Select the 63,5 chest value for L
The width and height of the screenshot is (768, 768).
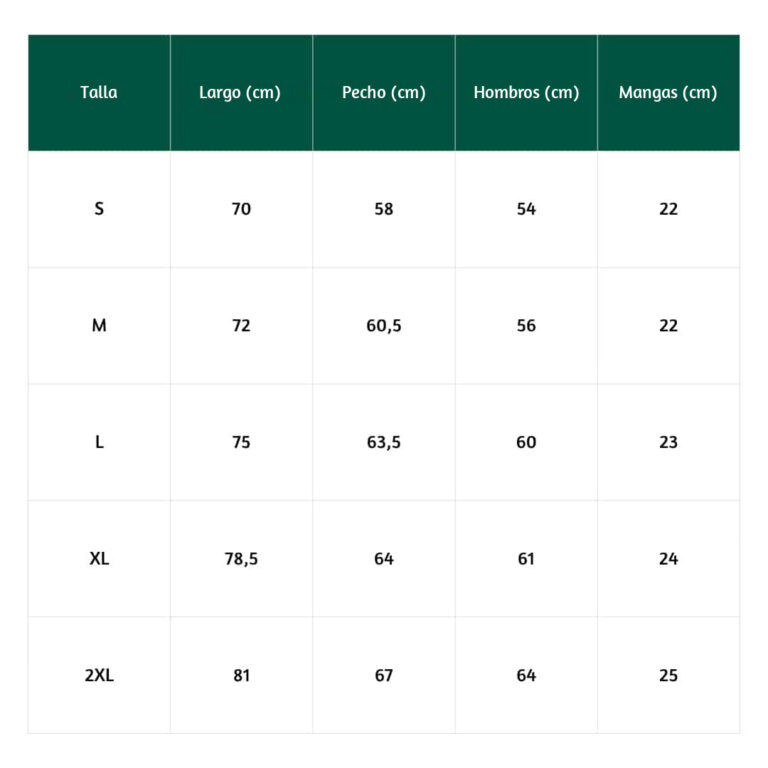(384, 442)
